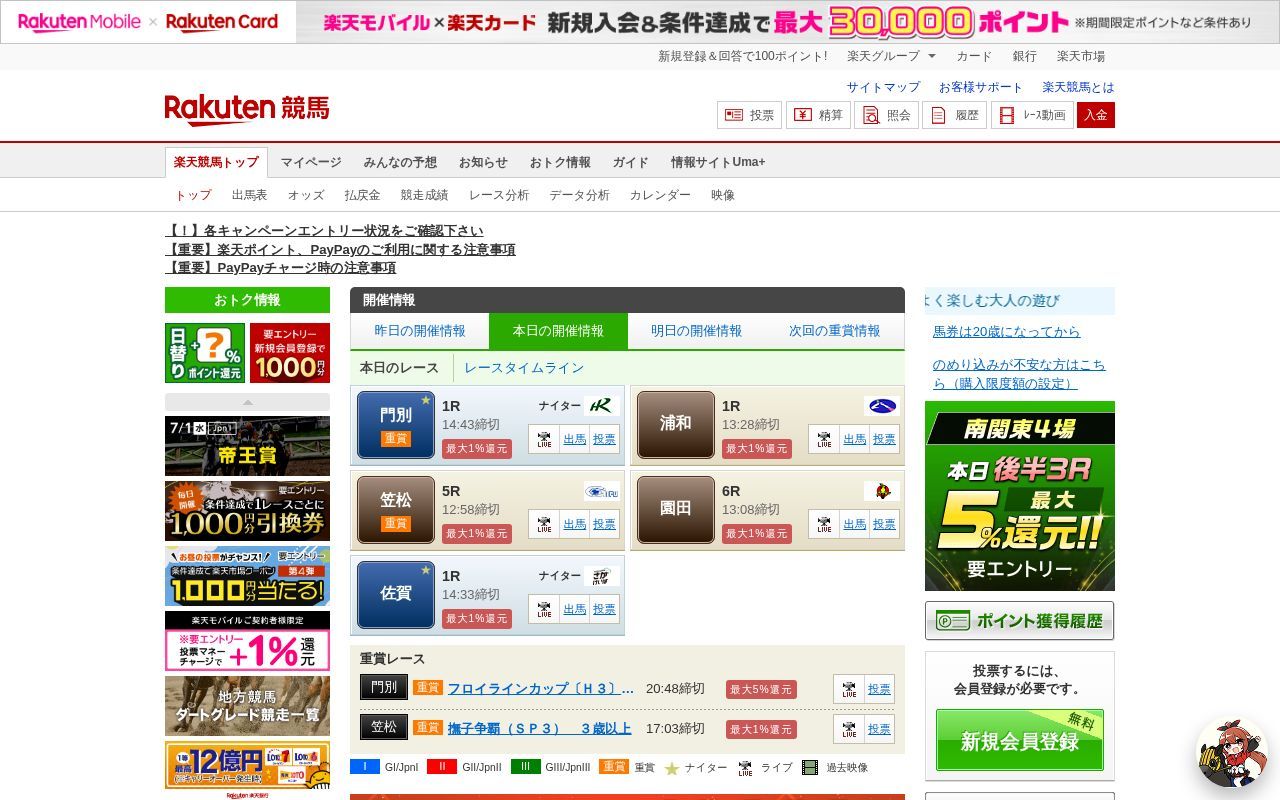Open live icon for 撫子争覇 race

[x=849, y=729]
